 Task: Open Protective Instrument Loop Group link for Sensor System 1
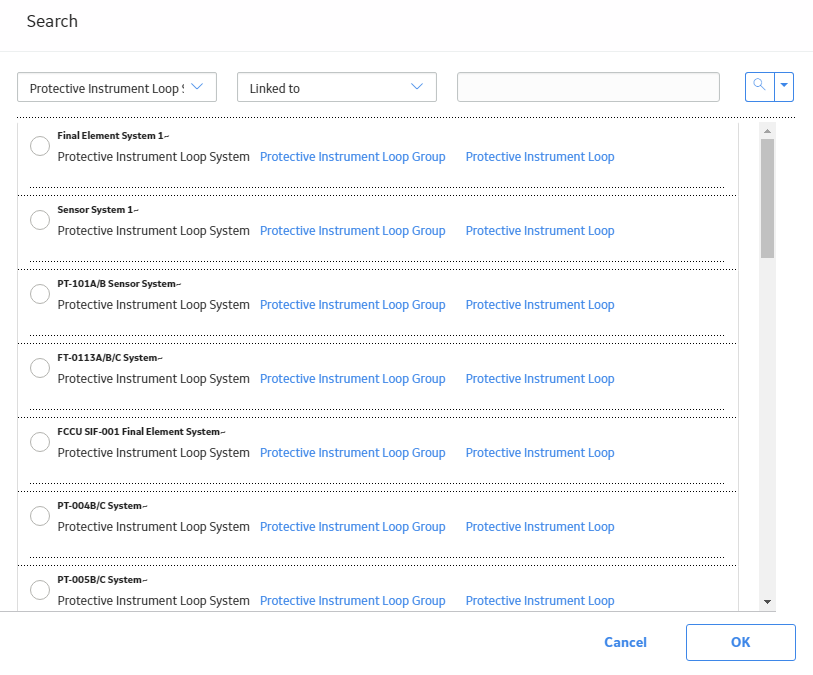click(x=353, y=231)
